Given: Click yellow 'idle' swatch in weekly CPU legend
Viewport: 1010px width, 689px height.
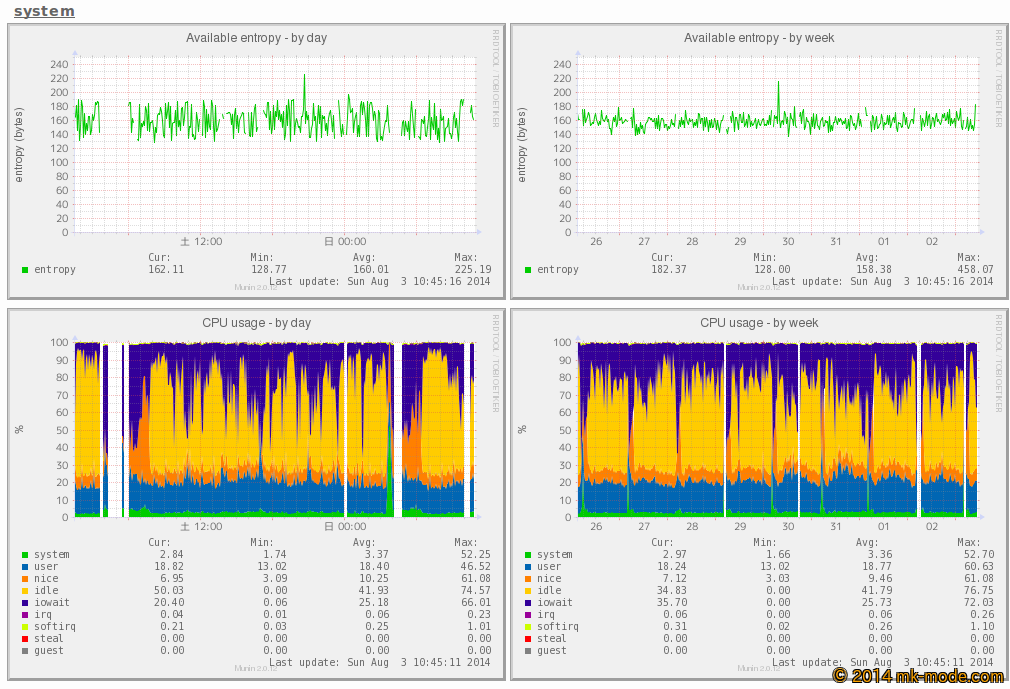Looking at the screenshot, I should pyautogui.click(x=528, y=591).
